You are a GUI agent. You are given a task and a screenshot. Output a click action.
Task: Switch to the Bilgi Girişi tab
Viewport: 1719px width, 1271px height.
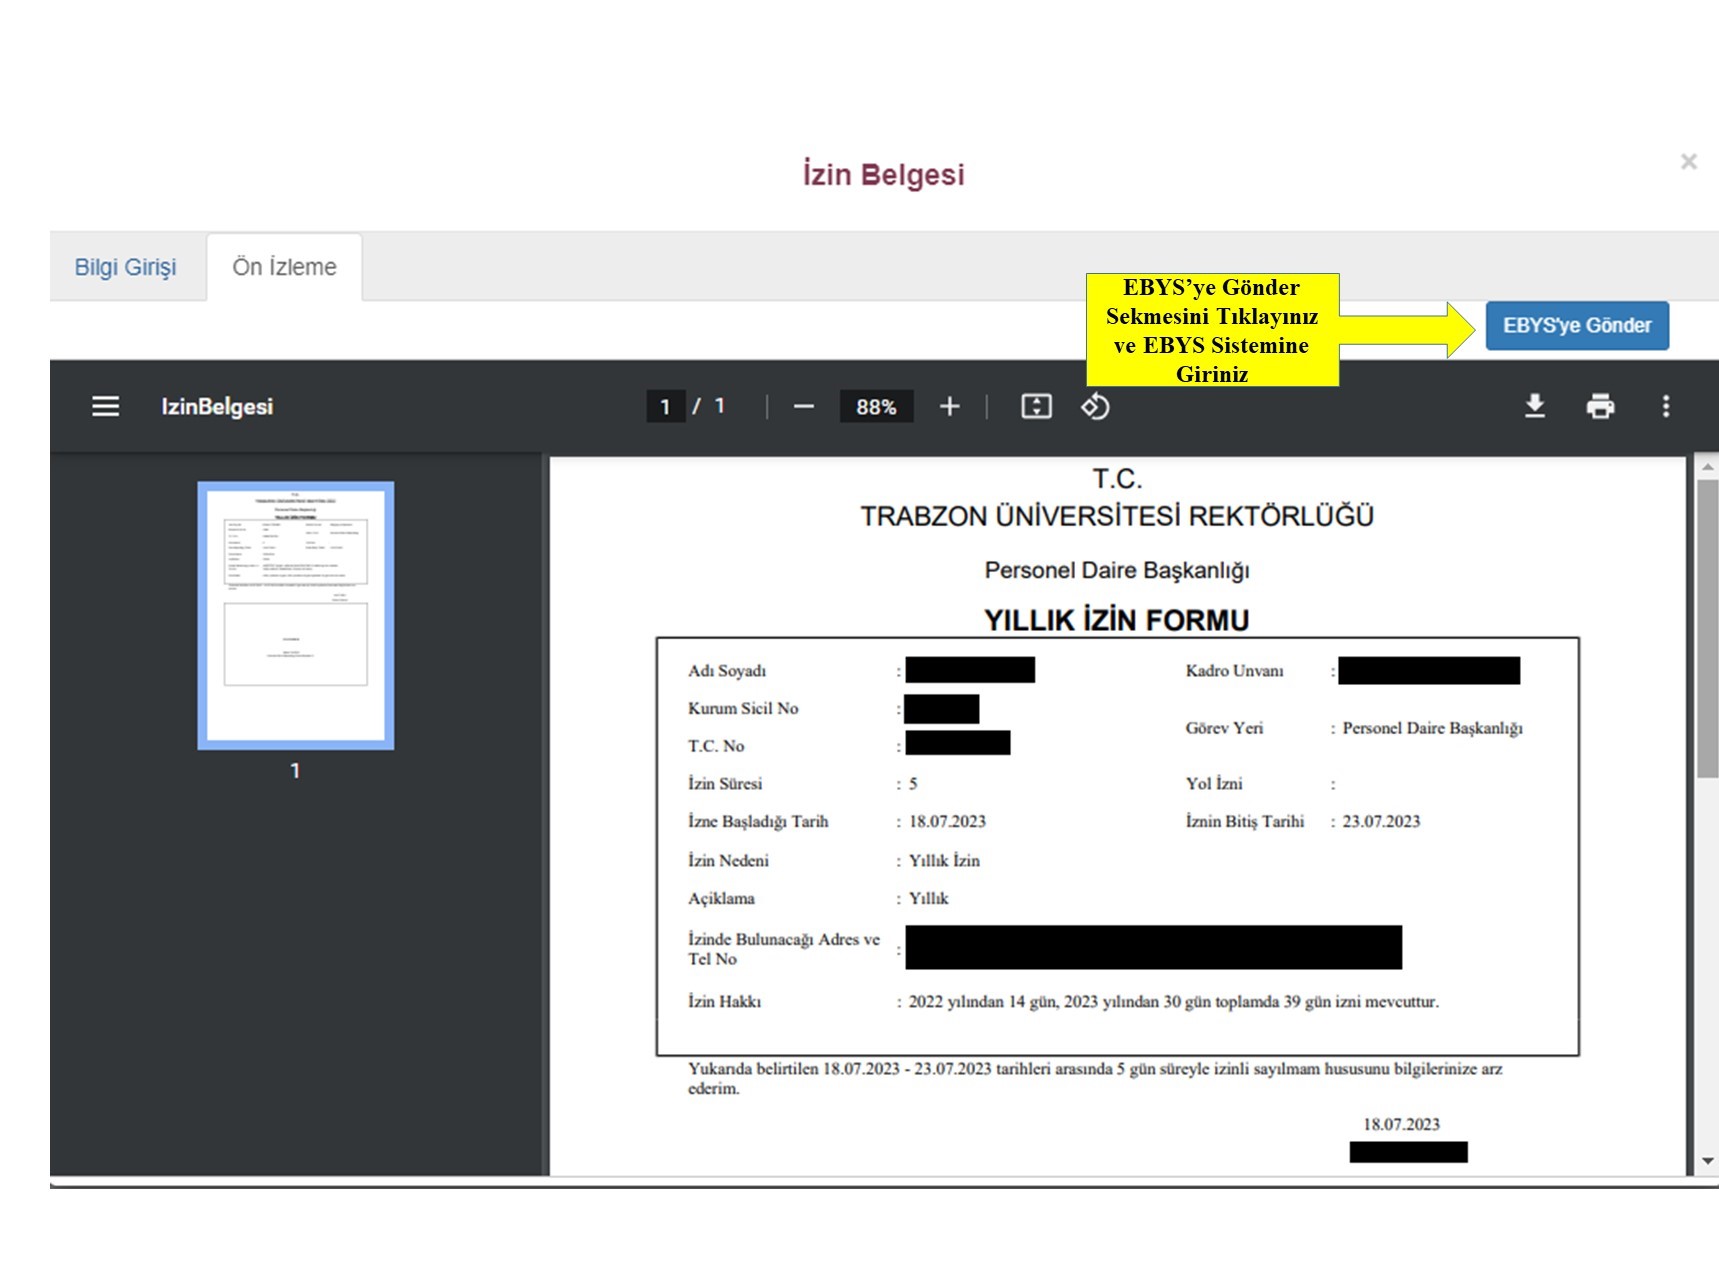coord(125,267)
